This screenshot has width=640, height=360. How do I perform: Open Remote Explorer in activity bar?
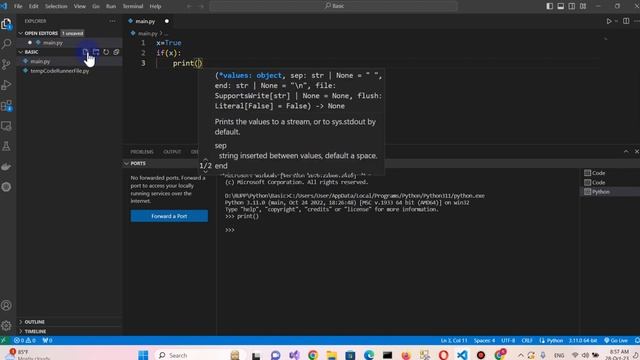click(6, 126)
